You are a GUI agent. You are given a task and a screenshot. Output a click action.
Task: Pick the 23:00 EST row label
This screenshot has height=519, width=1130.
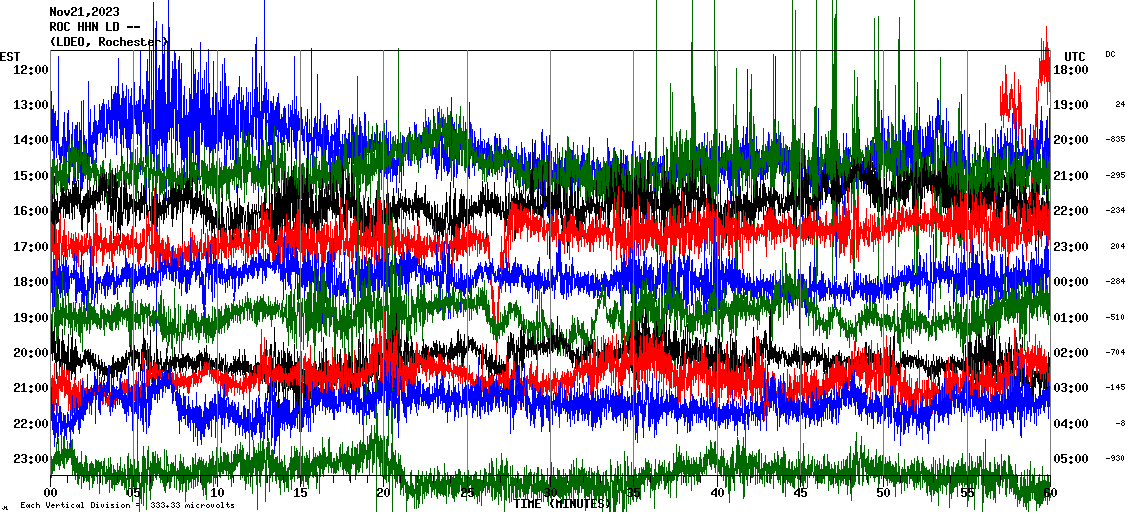click(32, 459)
